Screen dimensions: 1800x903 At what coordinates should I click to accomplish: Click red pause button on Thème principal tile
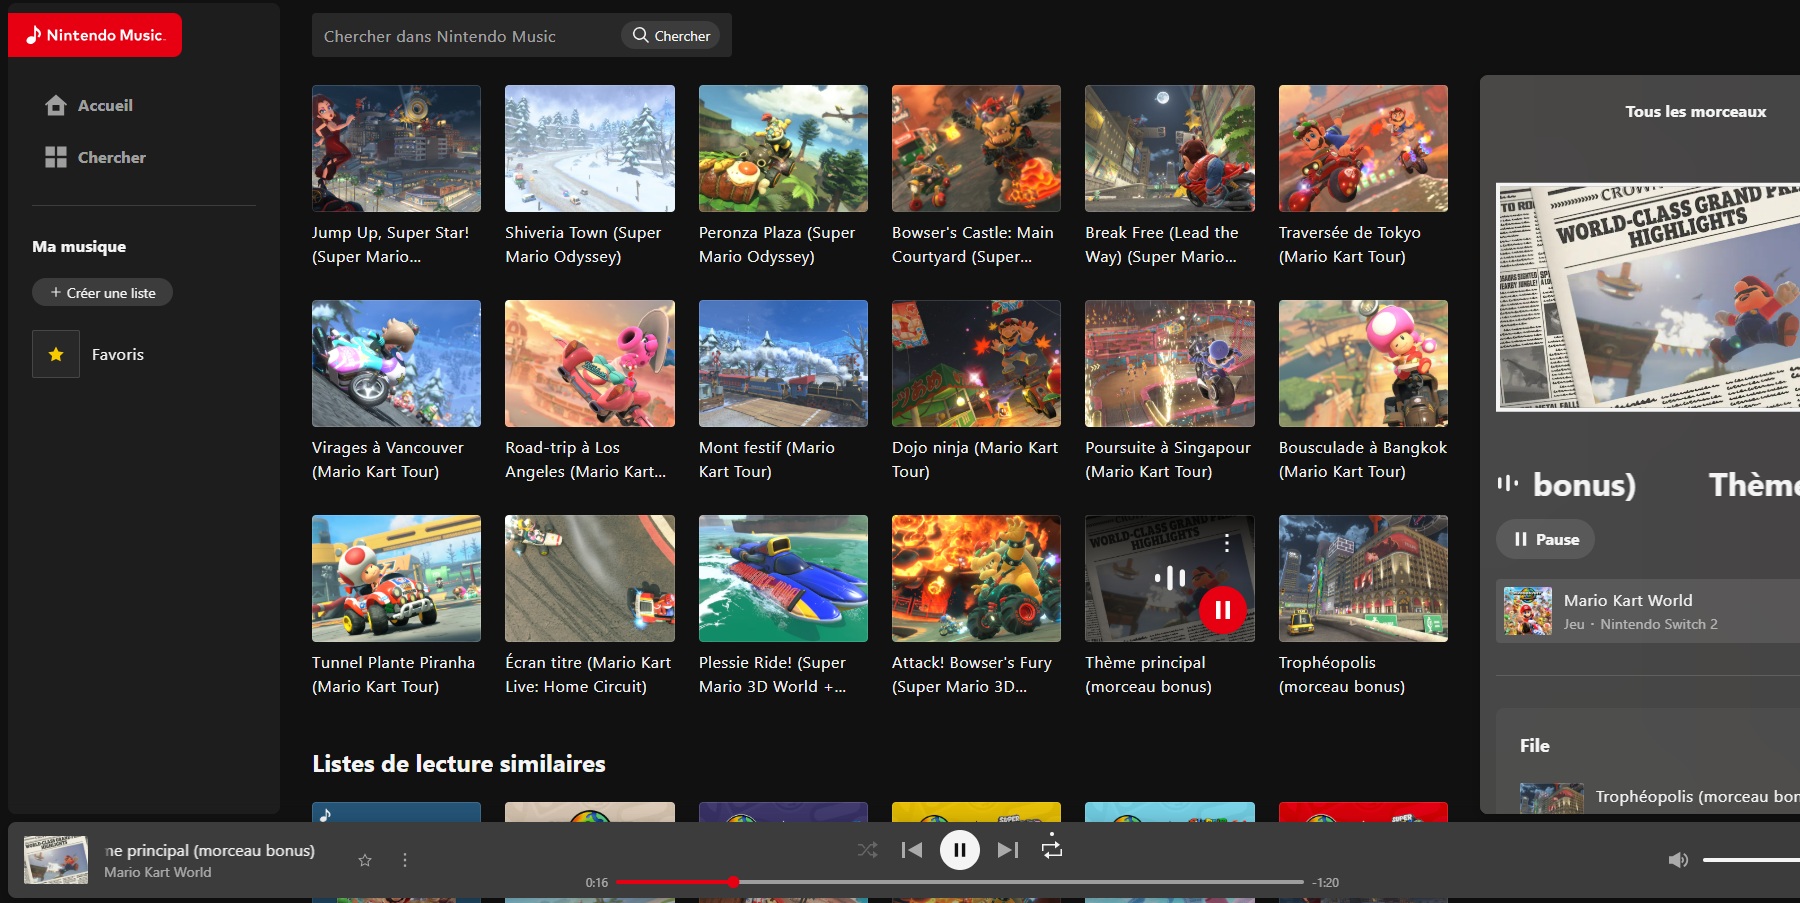click(1222, 610)
